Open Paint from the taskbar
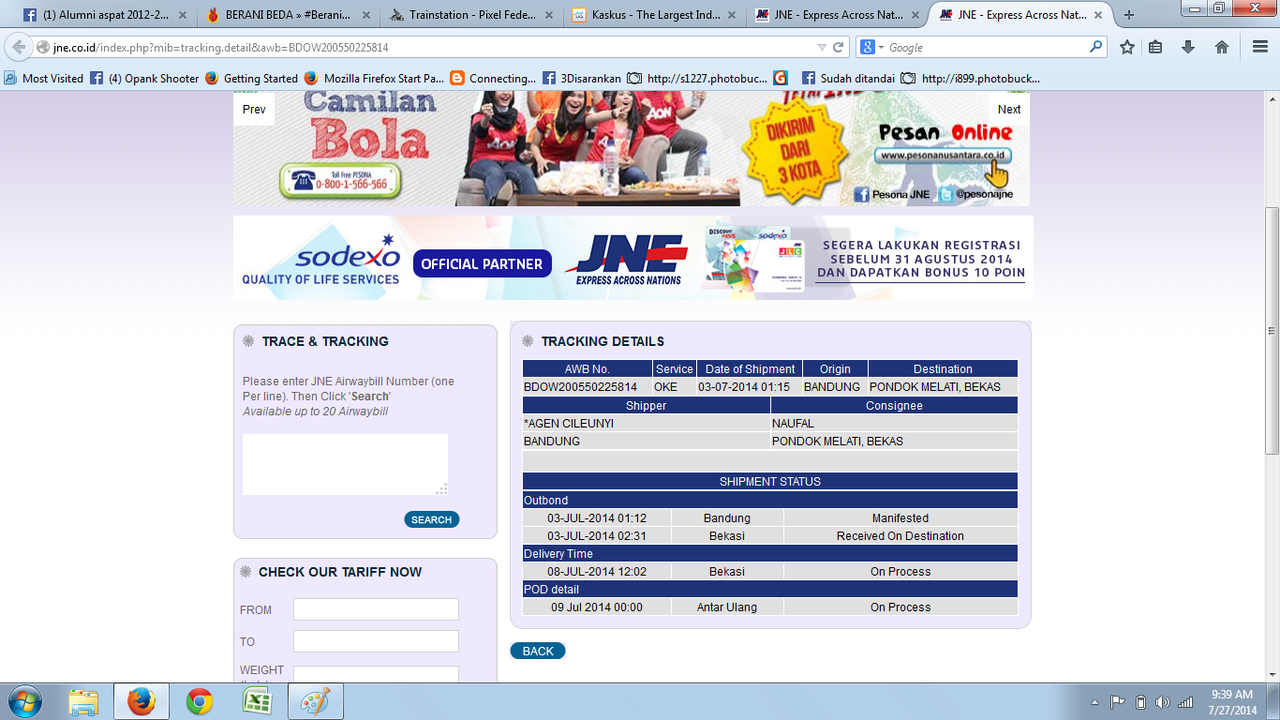 (x=315, y=702)
